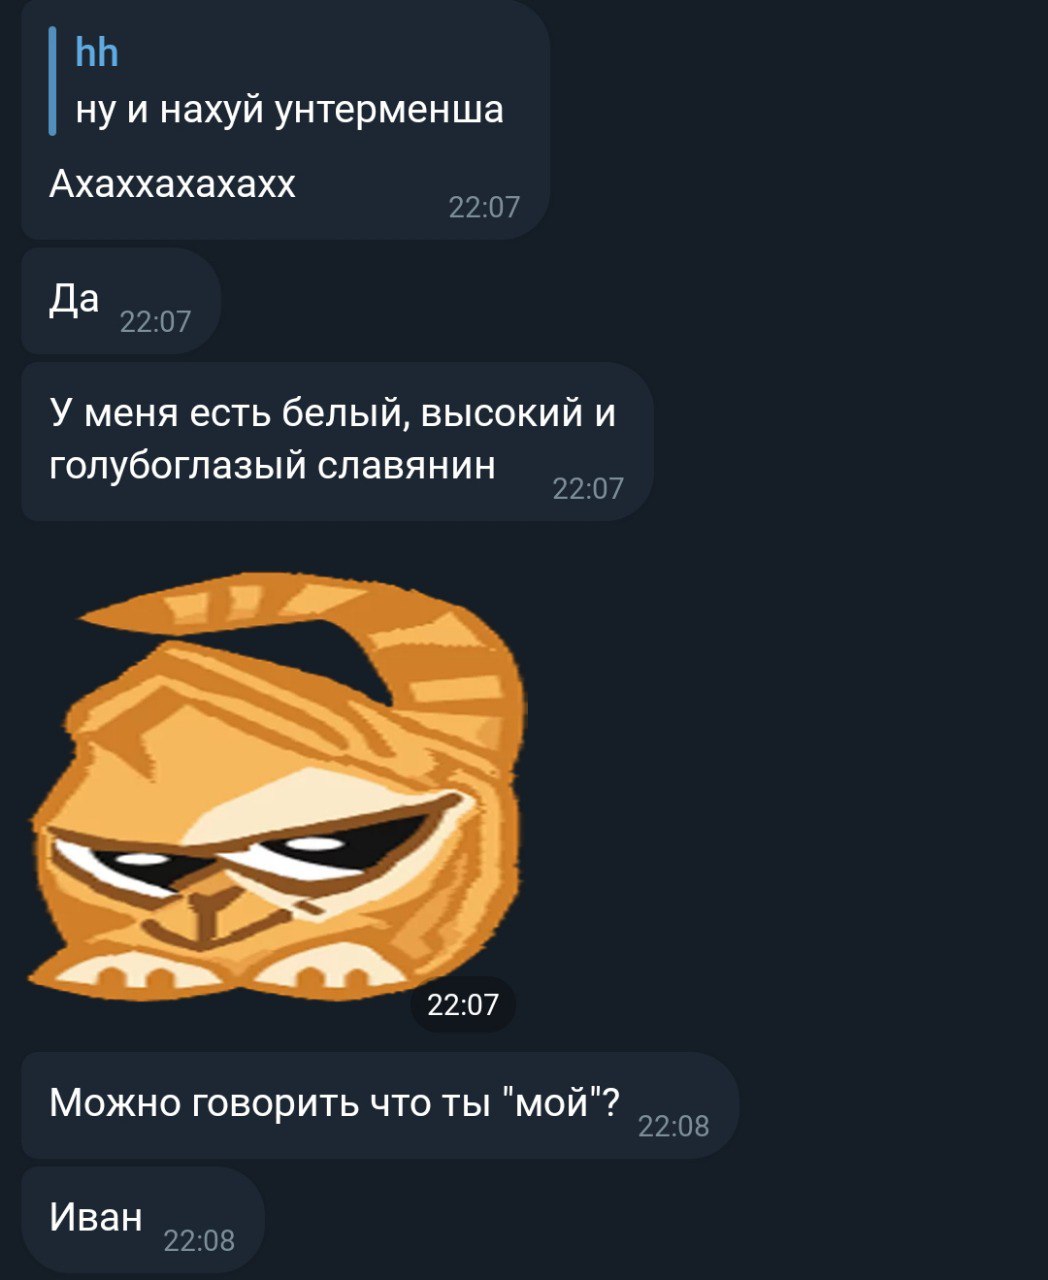
Task: Select the "Да" message bubble
Action: (120, 302)
